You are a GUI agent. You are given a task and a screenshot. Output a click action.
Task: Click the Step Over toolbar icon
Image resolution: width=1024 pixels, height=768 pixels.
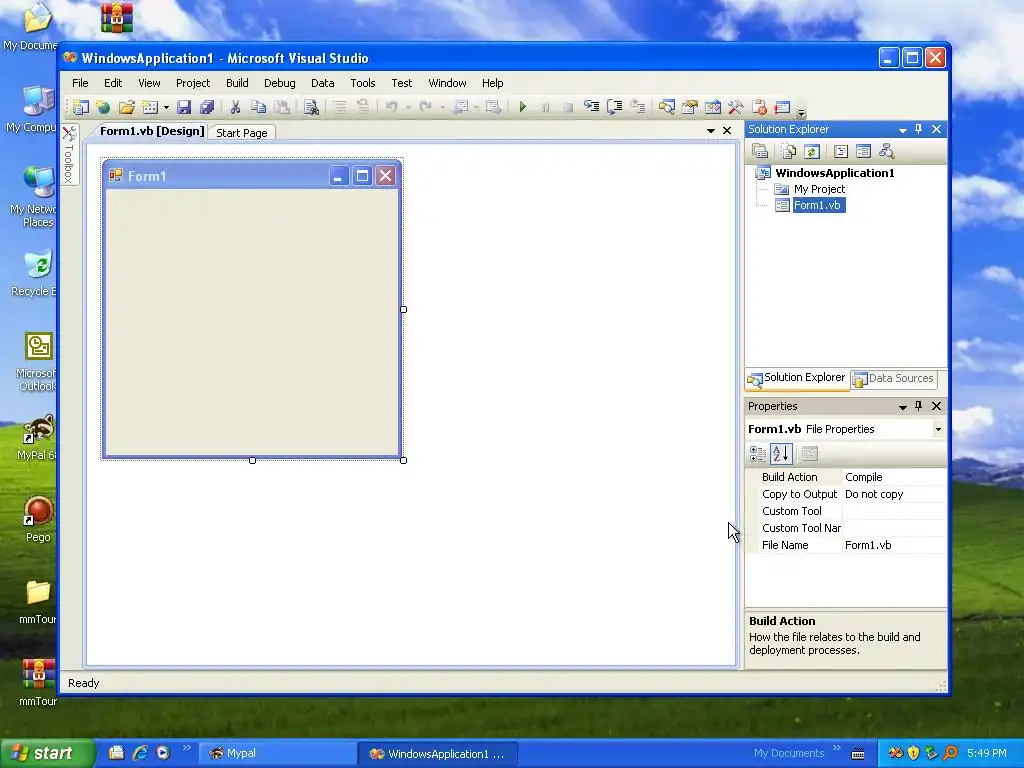[615, 107]
